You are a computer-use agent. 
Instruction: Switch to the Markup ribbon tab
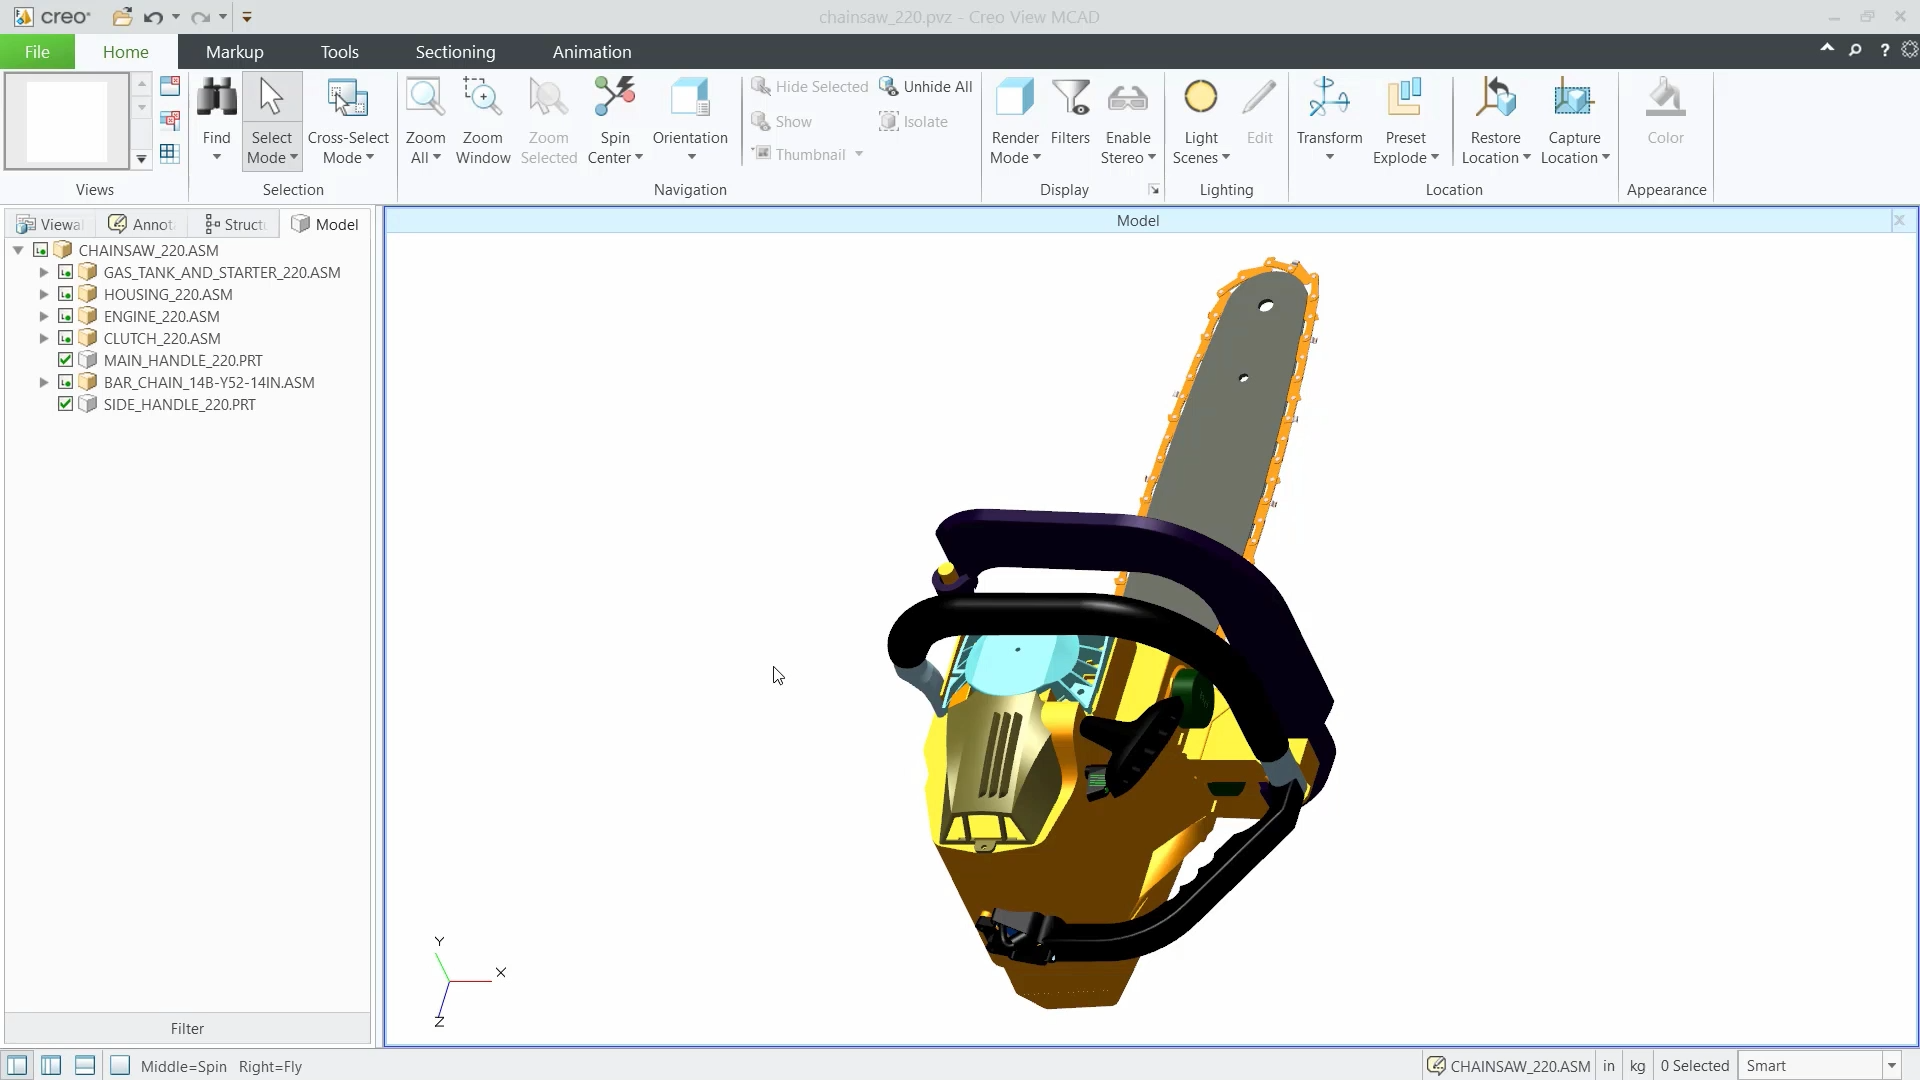tap(234, 52)
